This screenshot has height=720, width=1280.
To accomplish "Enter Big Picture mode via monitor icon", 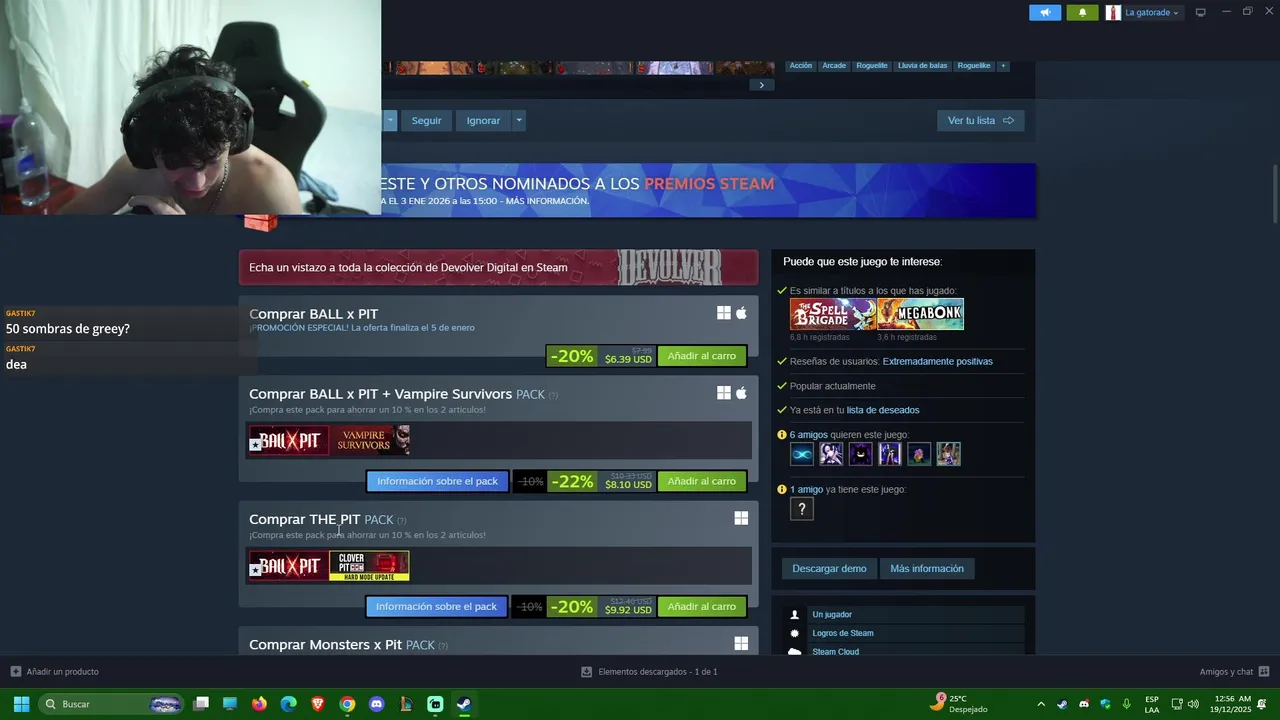I will (x=1201, y=12).
